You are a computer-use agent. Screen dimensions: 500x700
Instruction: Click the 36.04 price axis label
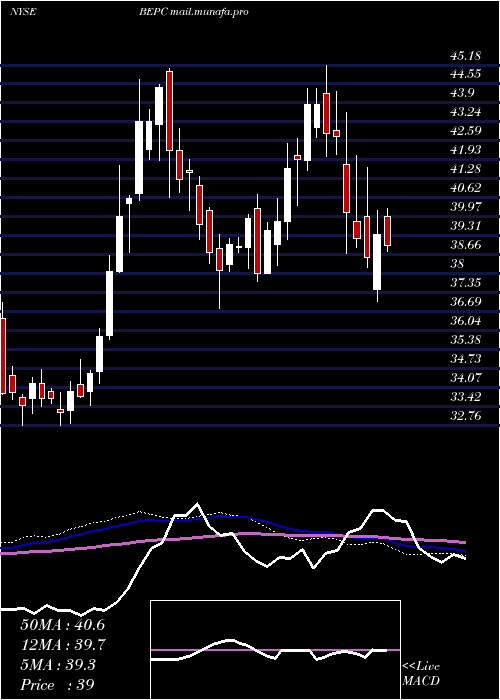tap(466, 321)
